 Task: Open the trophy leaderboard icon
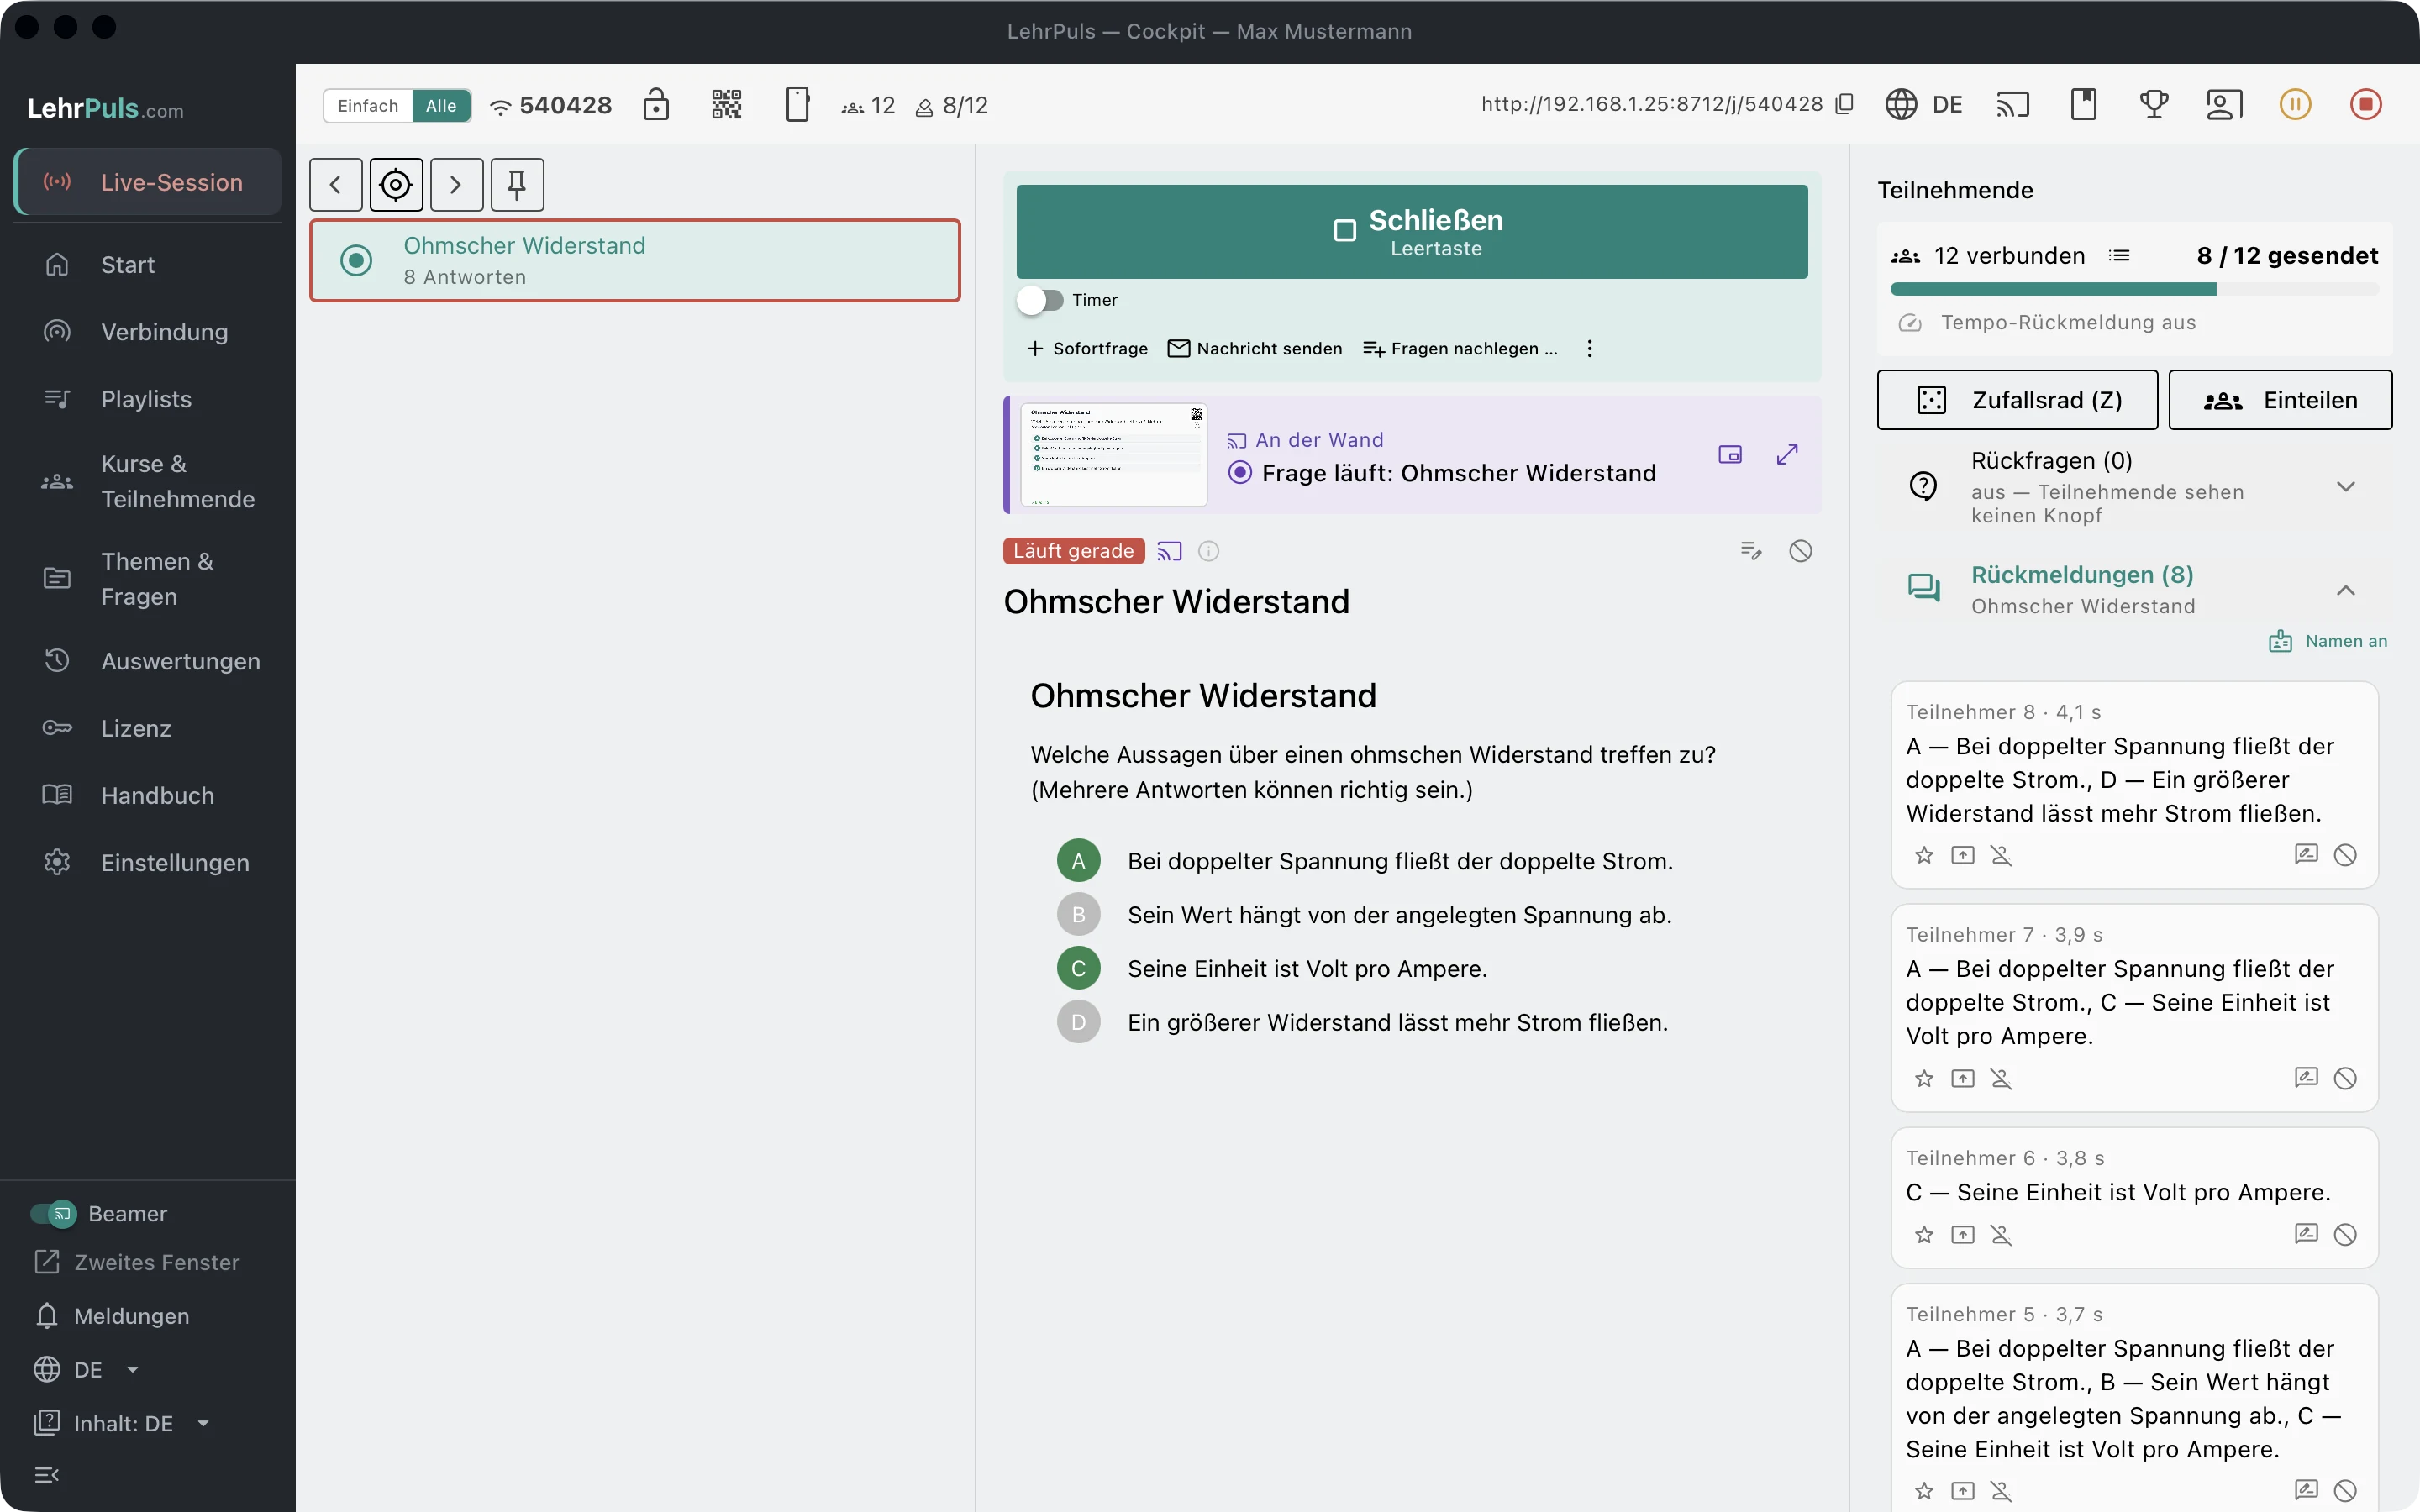[x=2154, y=104]
